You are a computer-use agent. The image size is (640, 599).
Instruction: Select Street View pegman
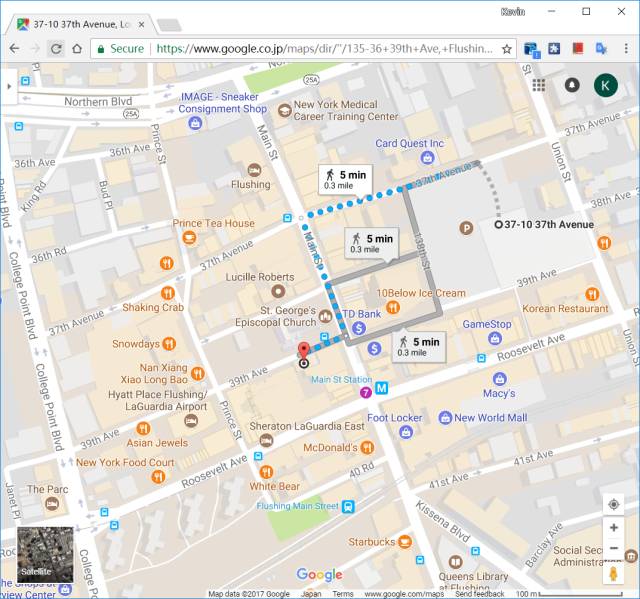pos(613,574)
